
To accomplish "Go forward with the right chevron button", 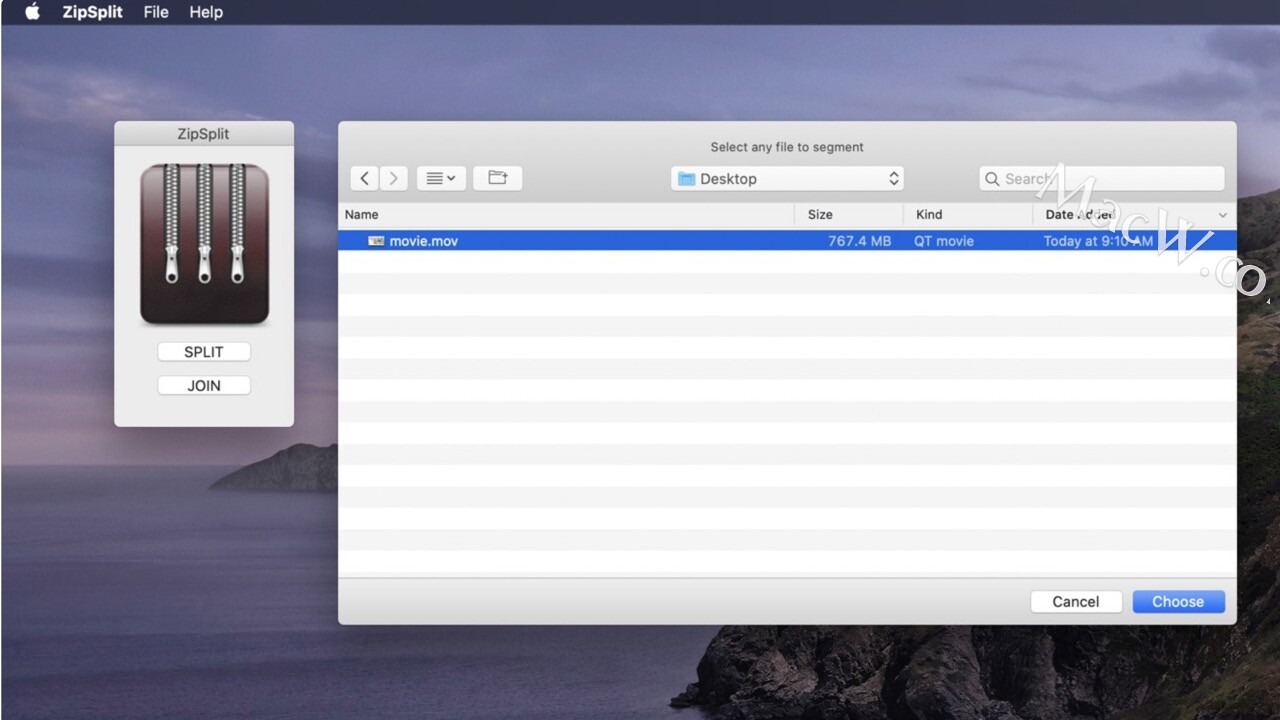I will pos(394,178).
